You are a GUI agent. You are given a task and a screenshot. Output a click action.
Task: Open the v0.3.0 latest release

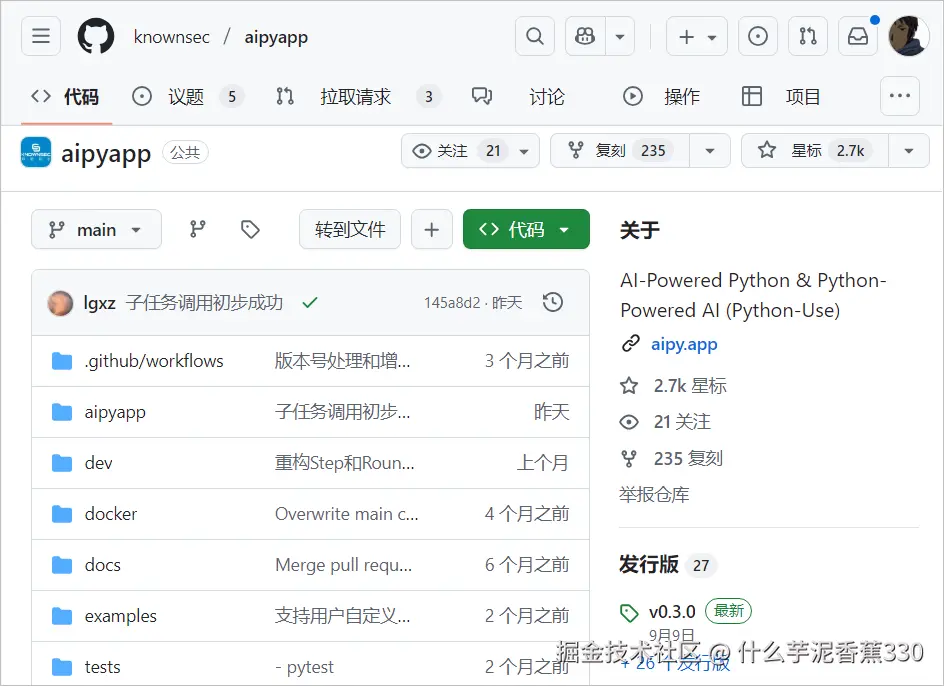(x=672, y=612)
